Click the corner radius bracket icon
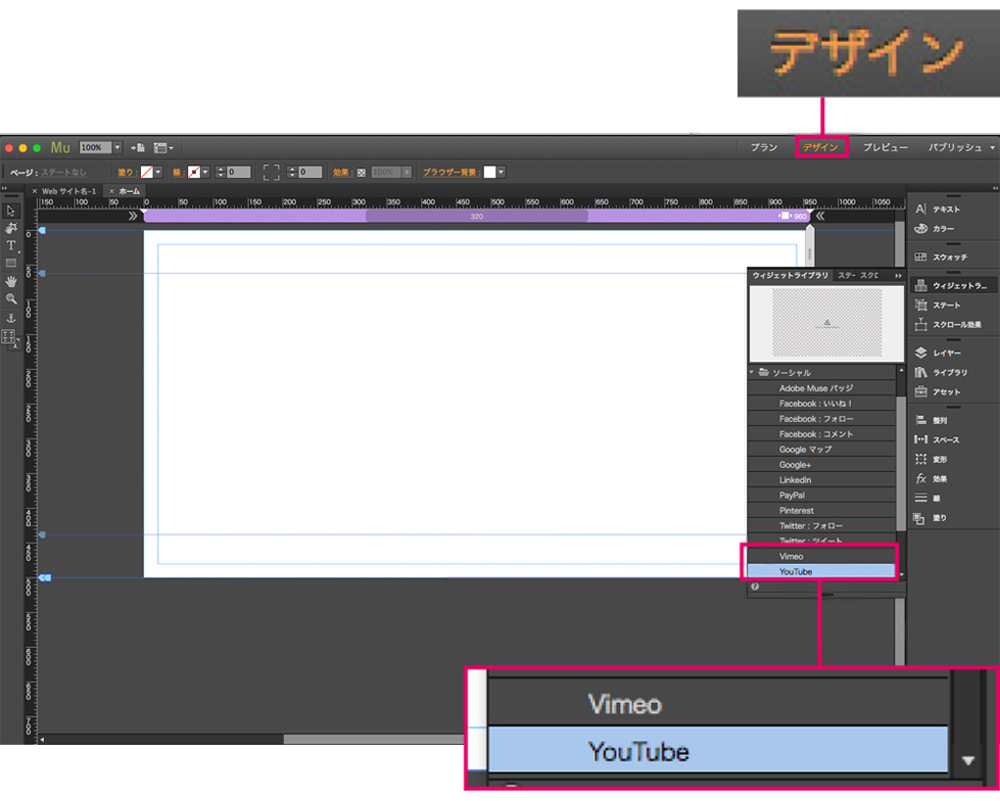The height and width of the screenshot is (801, 1000). click(271, 172)
